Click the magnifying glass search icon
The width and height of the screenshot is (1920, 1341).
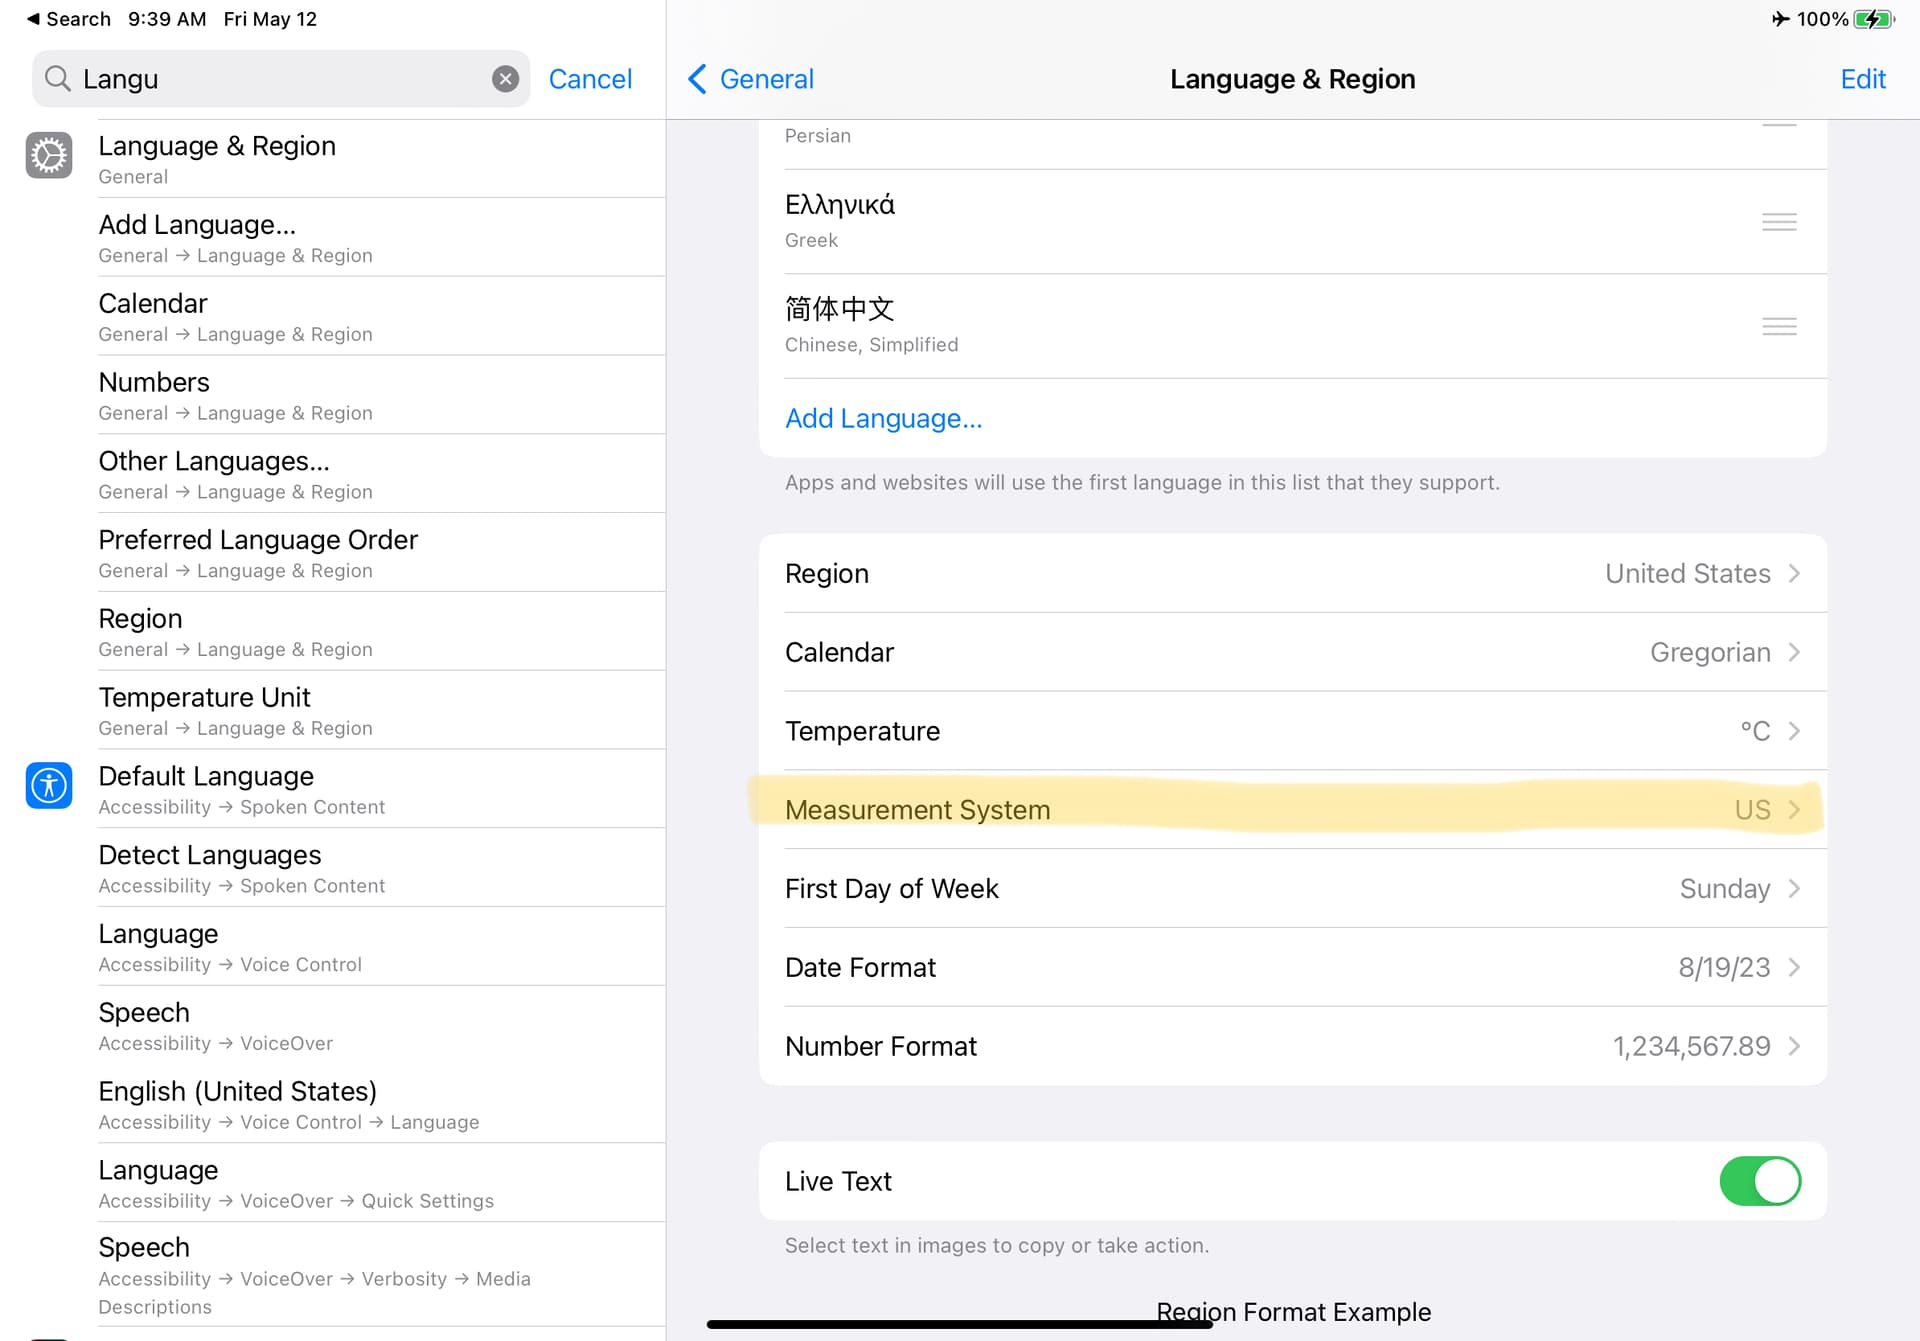(58, 79)
